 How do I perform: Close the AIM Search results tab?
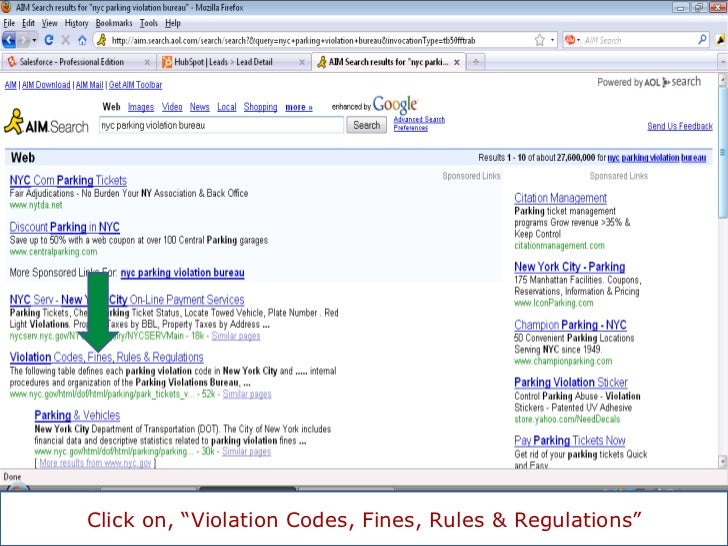[x=457, y=62]
